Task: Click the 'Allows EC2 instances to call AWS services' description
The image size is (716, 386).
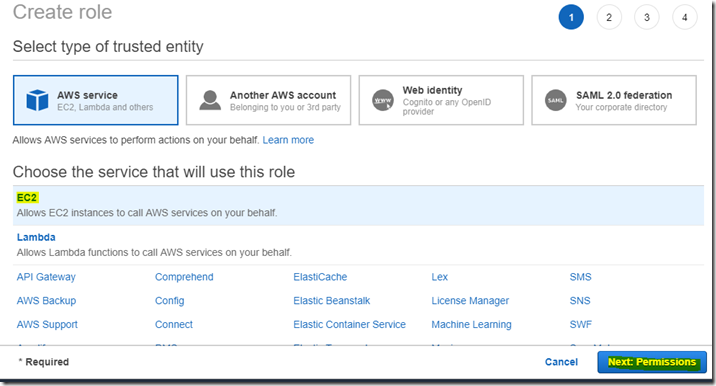Action: [147, 213]
